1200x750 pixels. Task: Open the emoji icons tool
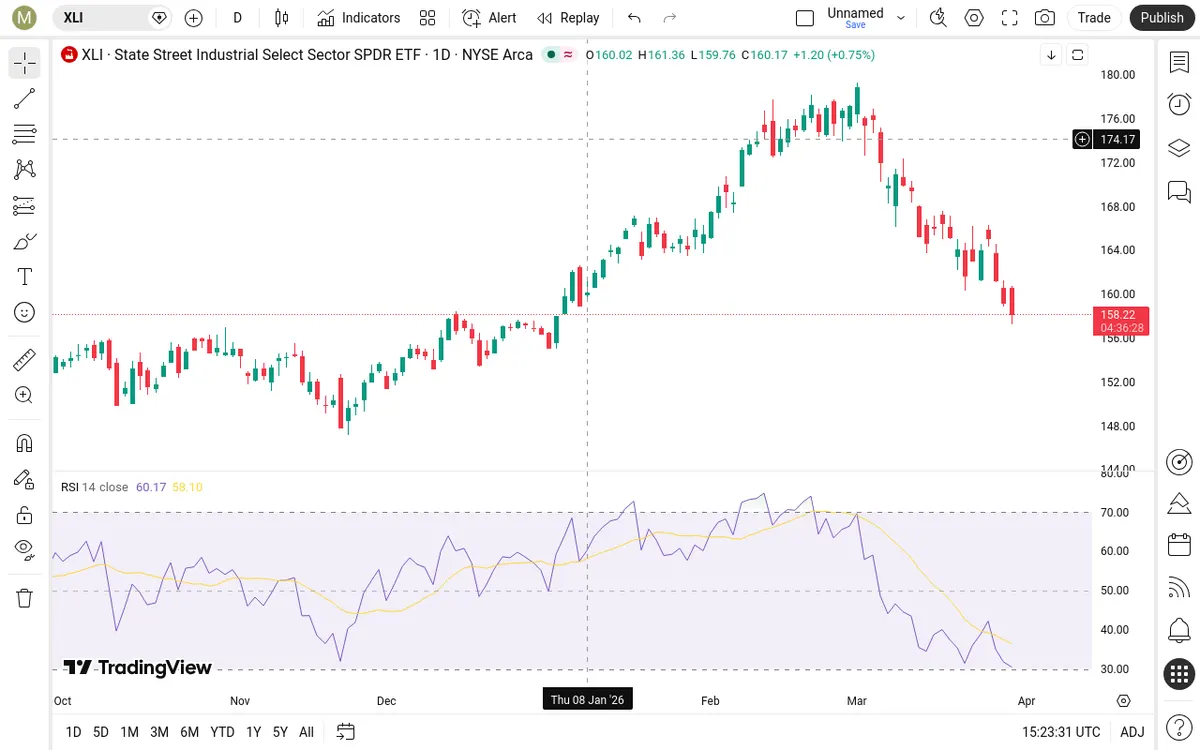click(x=25, y=313)
